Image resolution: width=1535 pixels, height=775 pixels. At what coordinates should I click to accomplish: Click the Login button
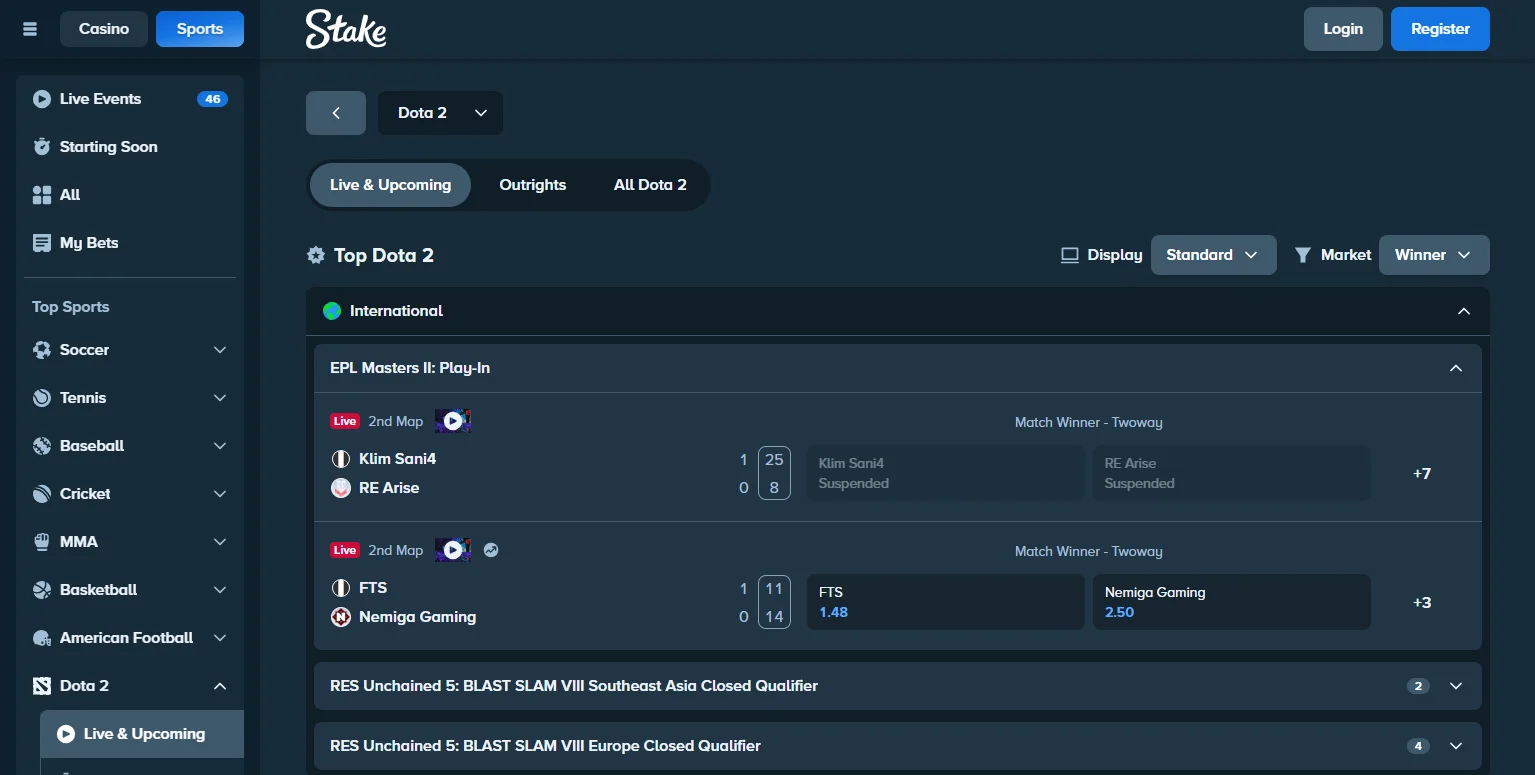pos(1343,29)
